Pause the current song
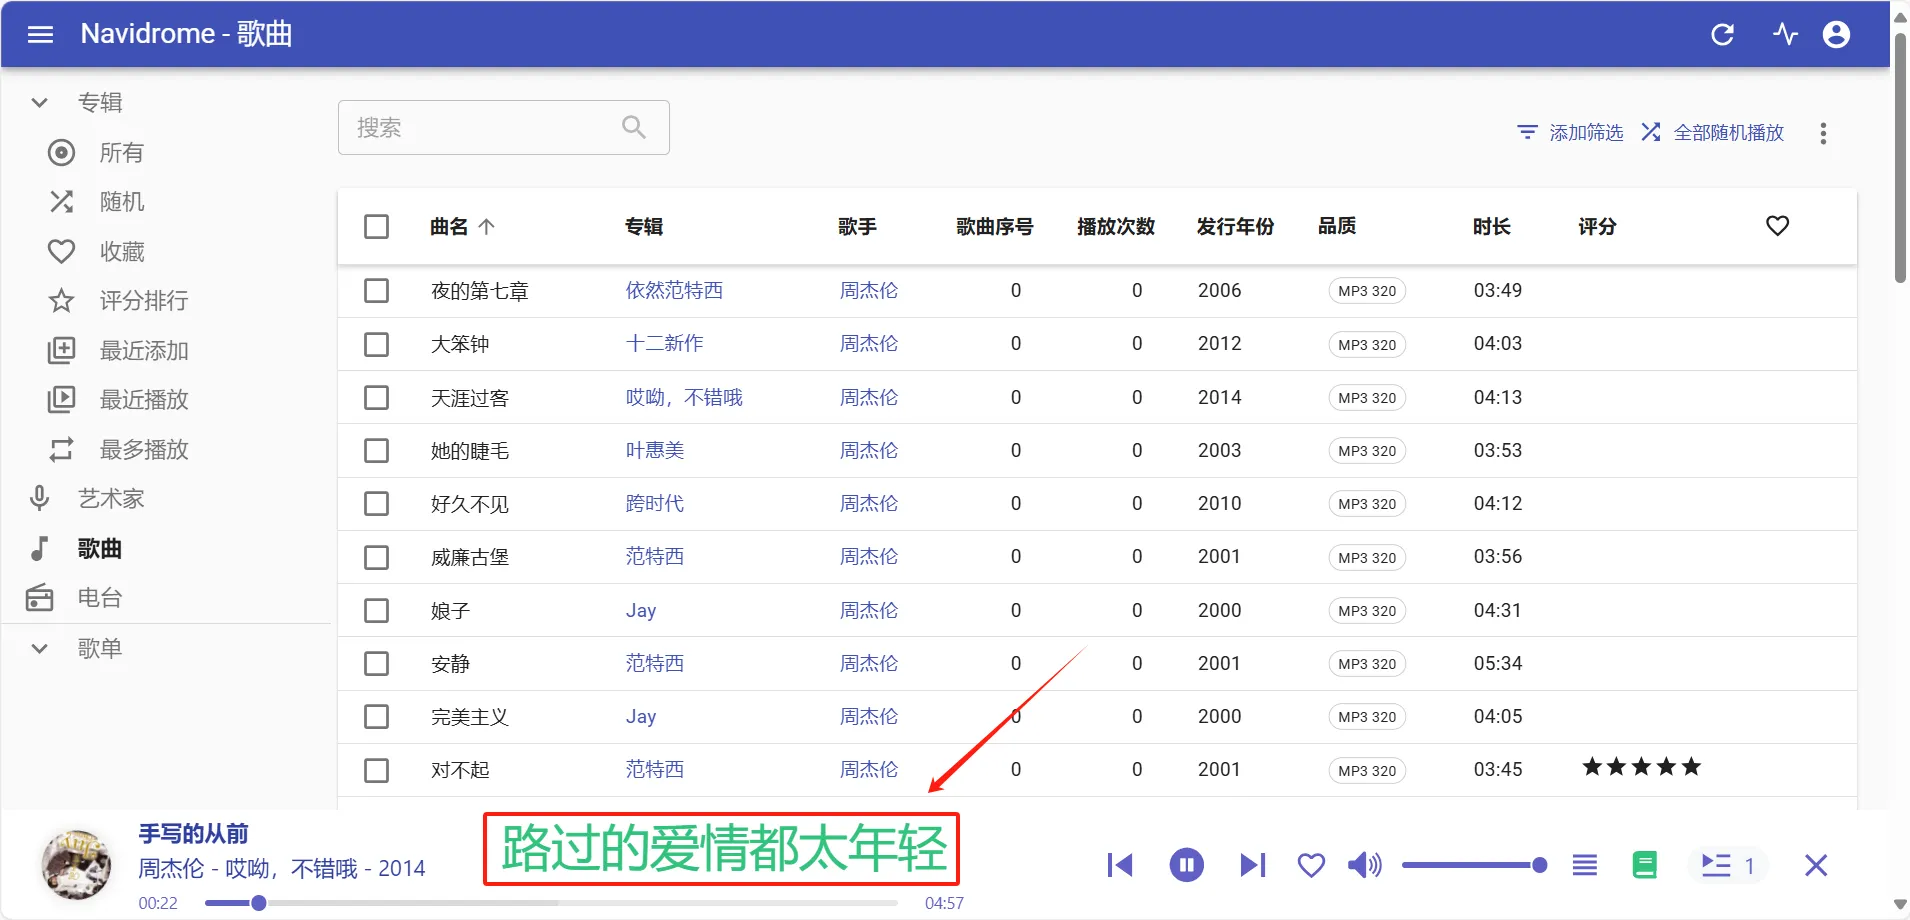 click(x=1186, y=865)
